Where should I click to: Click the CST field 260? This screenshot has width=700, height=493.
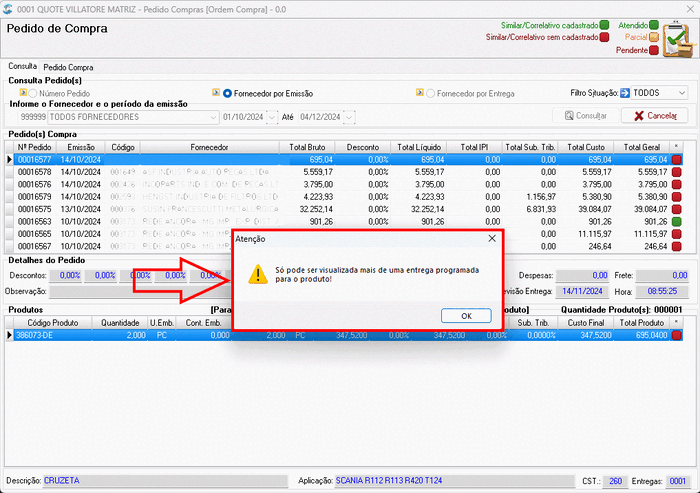point(615,481)
